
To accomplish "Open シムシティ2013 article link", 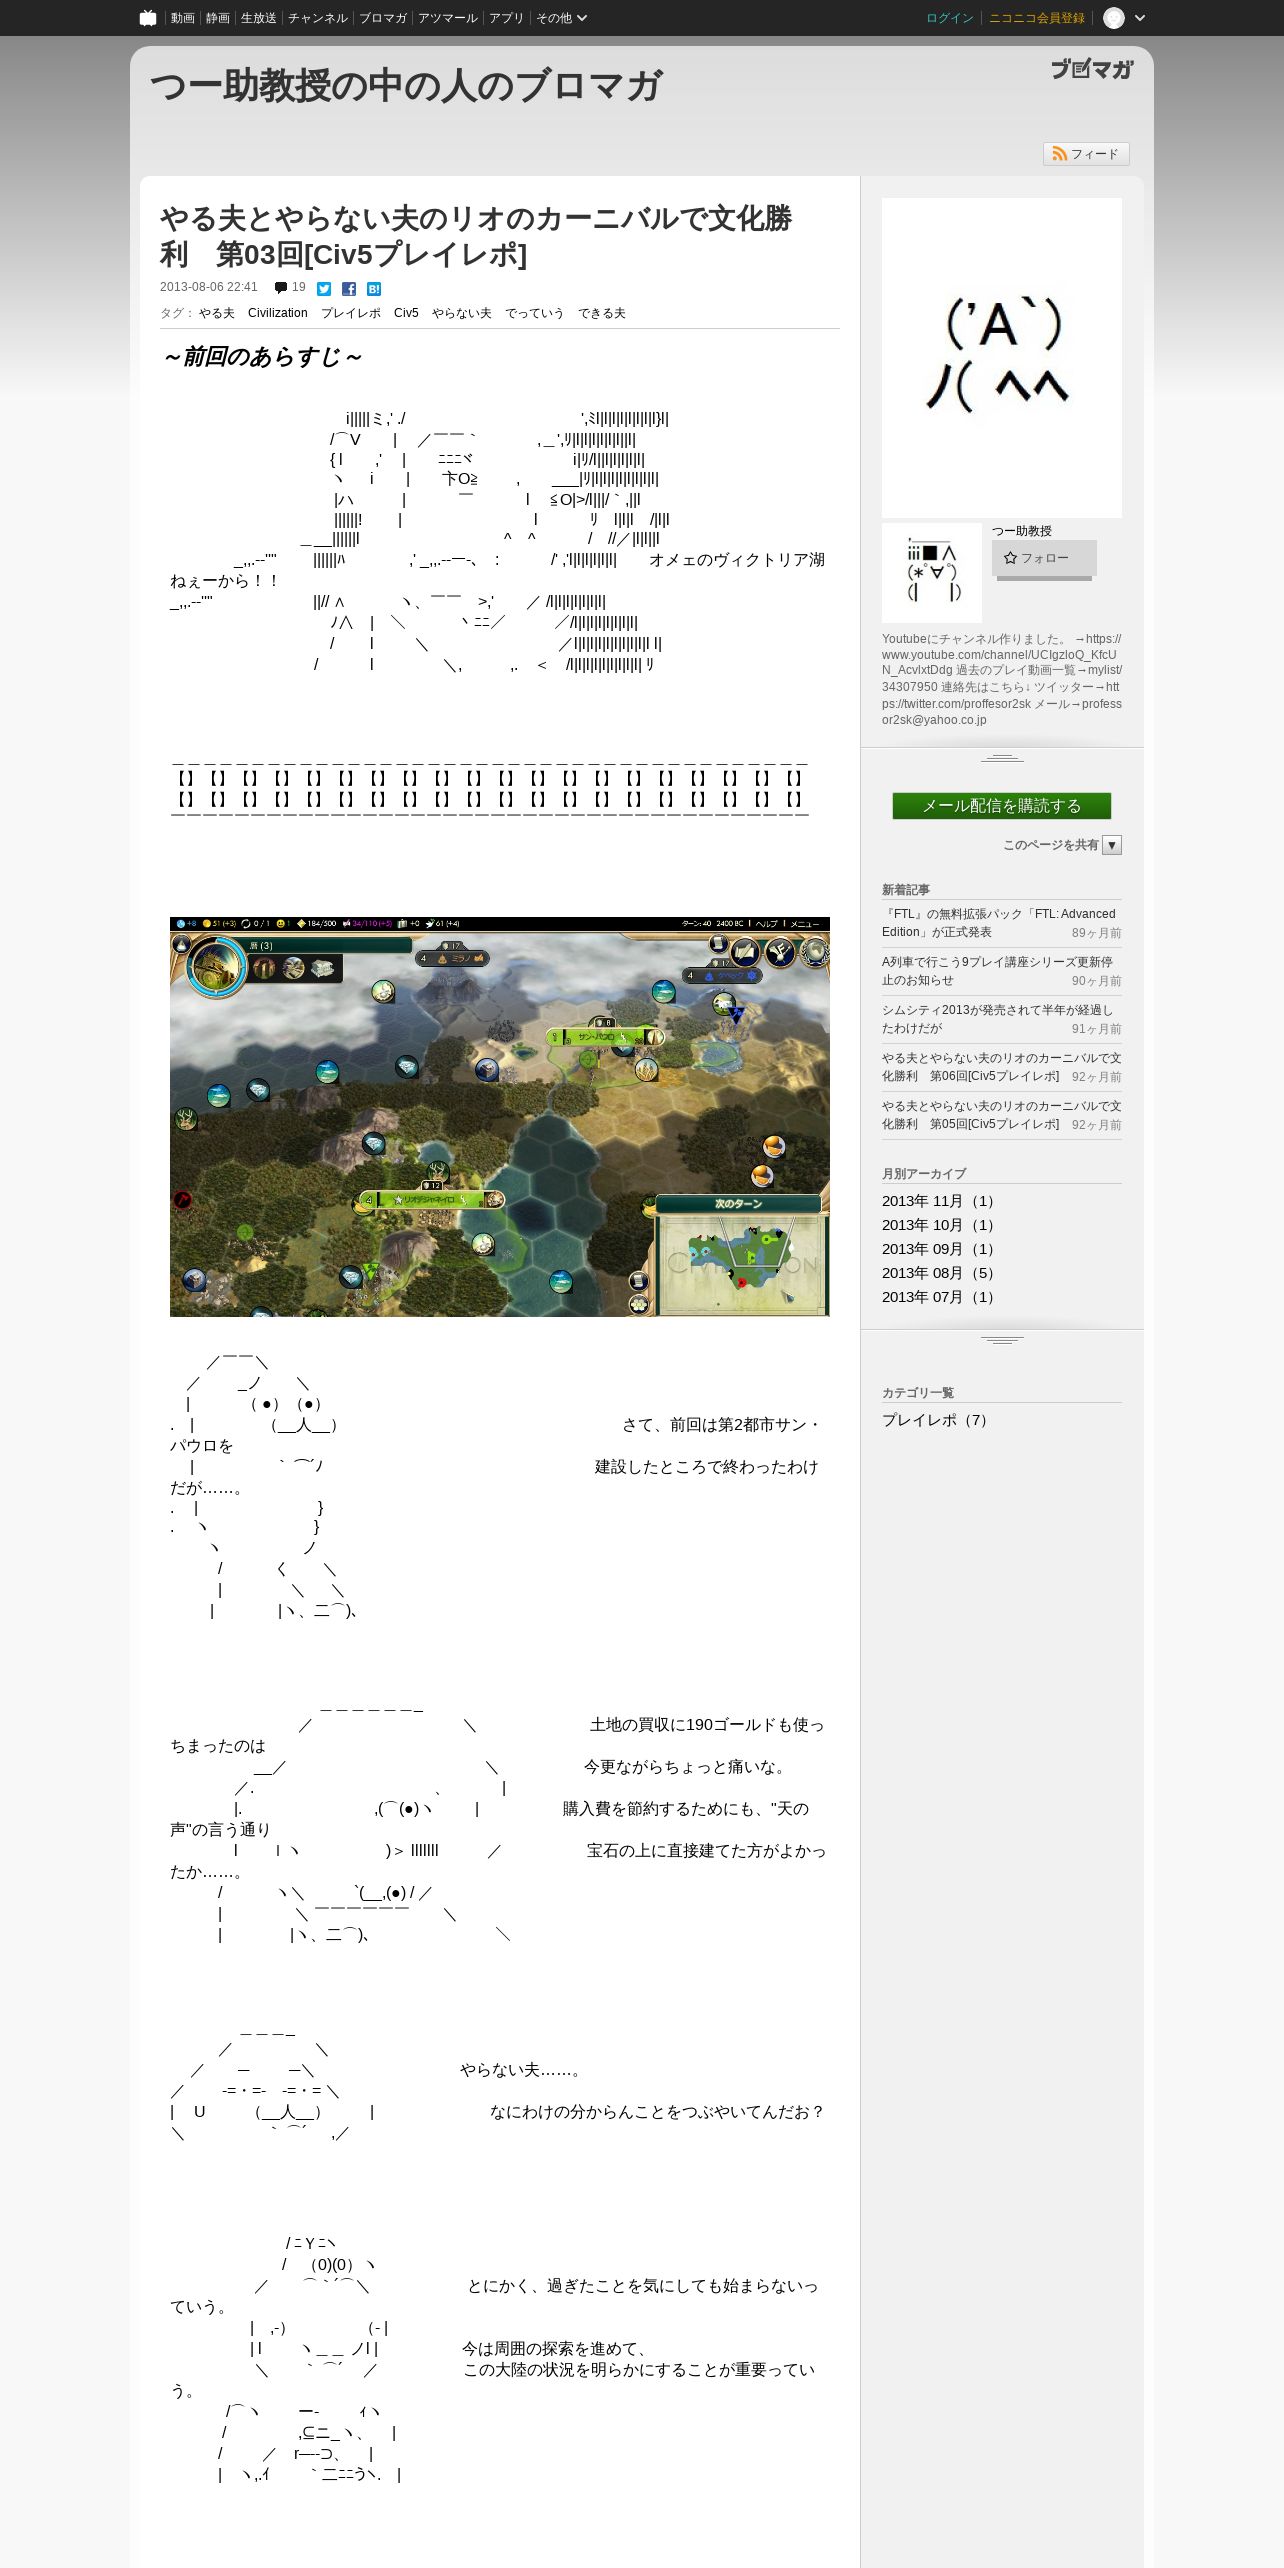I will point(997,1019).
